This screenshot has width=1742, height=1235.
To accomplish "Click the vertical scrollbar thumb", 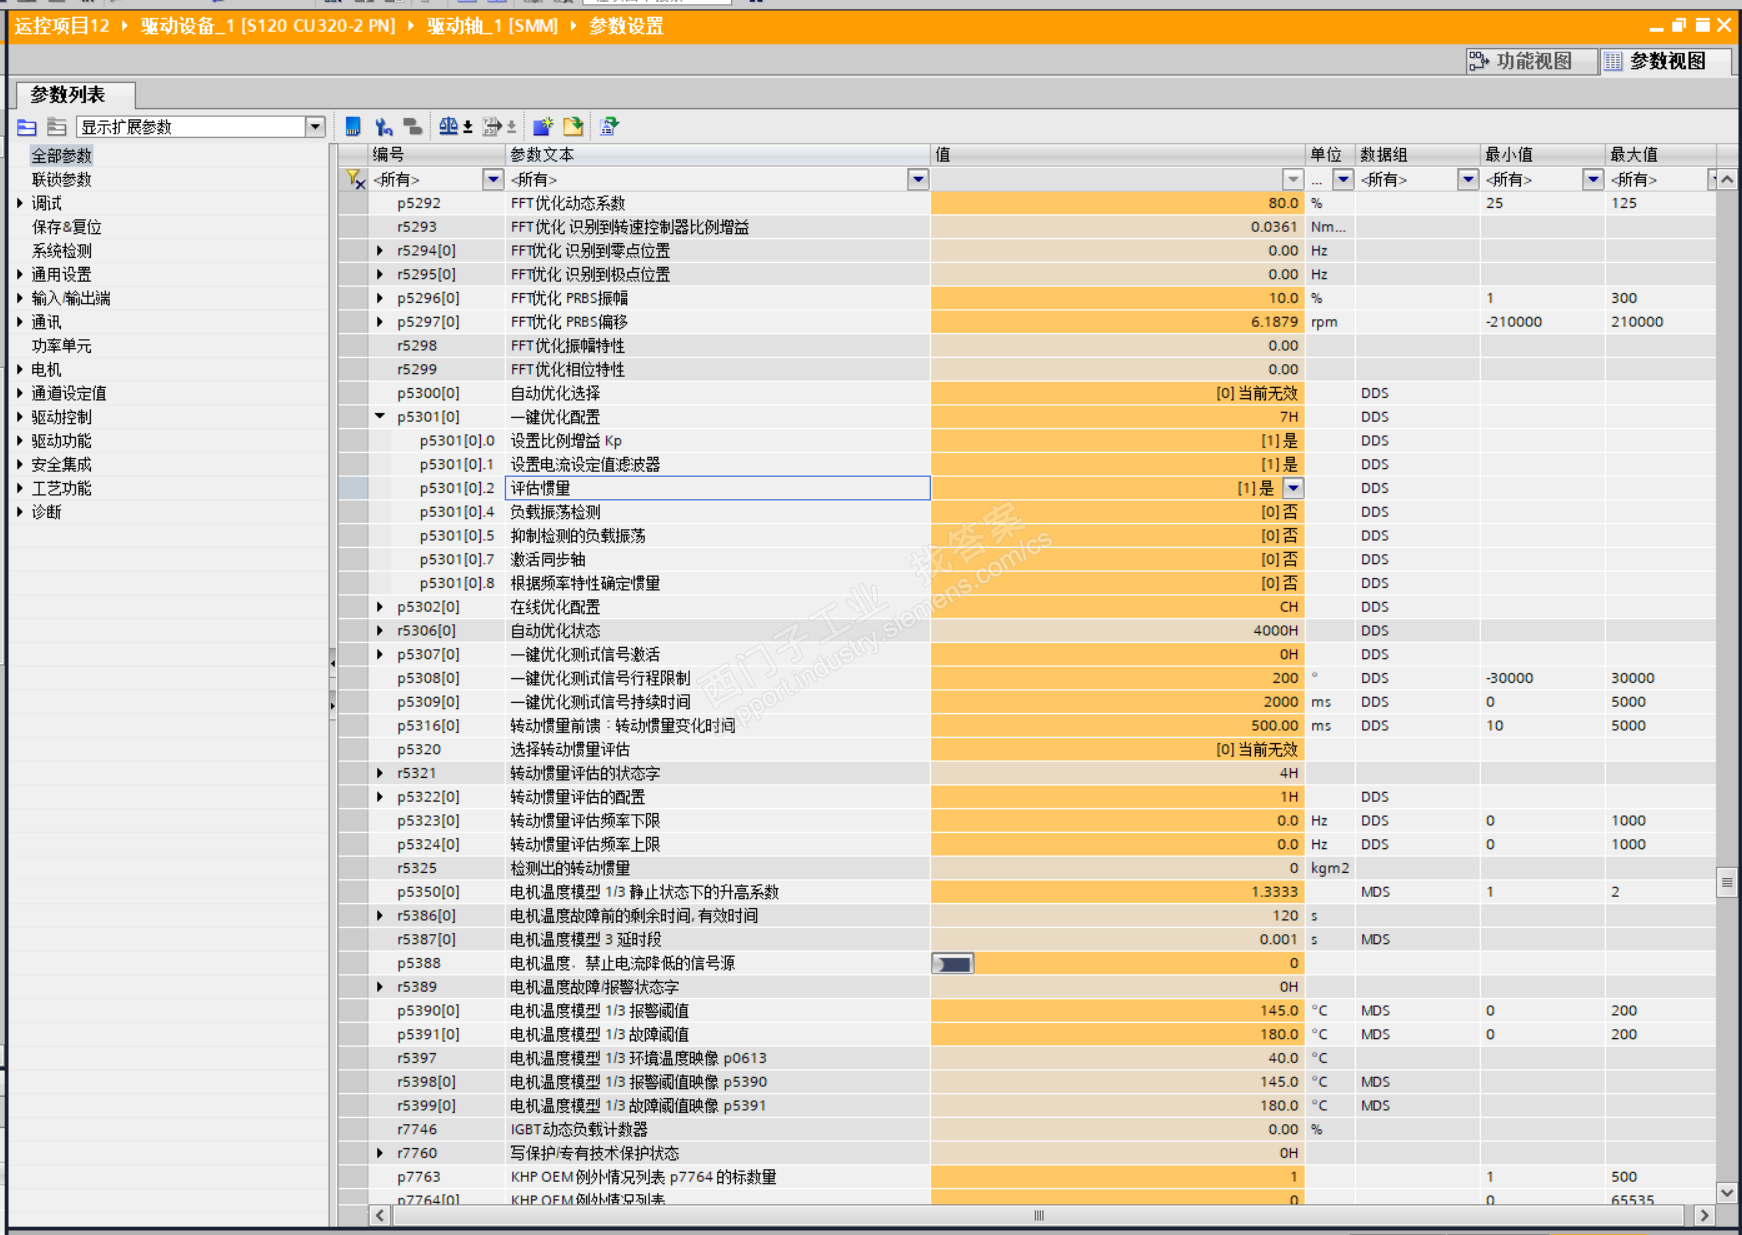I will [1727, 882].
